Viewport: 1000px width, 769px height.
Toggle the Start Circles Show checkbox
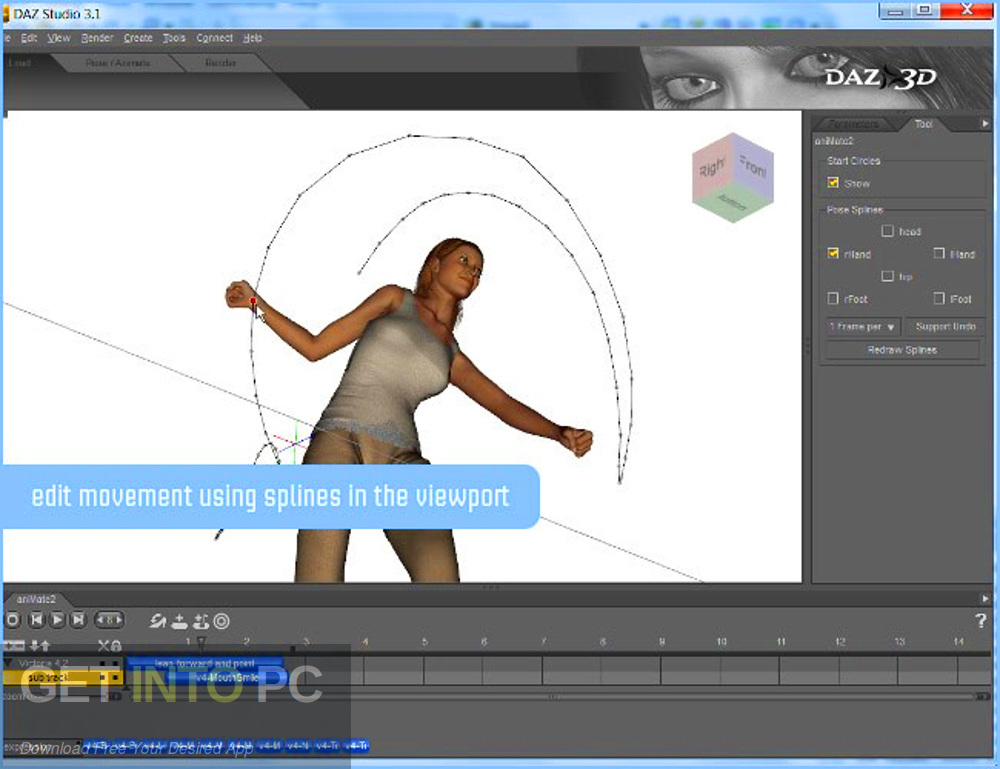point(833,182)
